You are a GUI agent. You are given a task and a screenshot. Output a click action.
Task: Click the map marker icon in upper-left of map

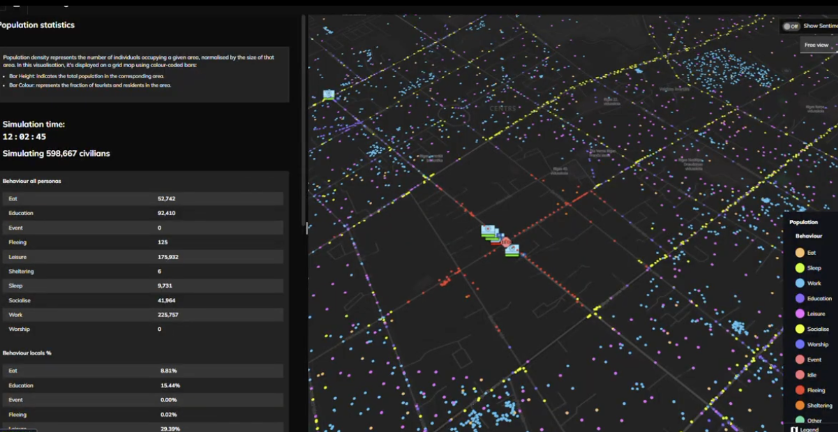tap(328, 95)
